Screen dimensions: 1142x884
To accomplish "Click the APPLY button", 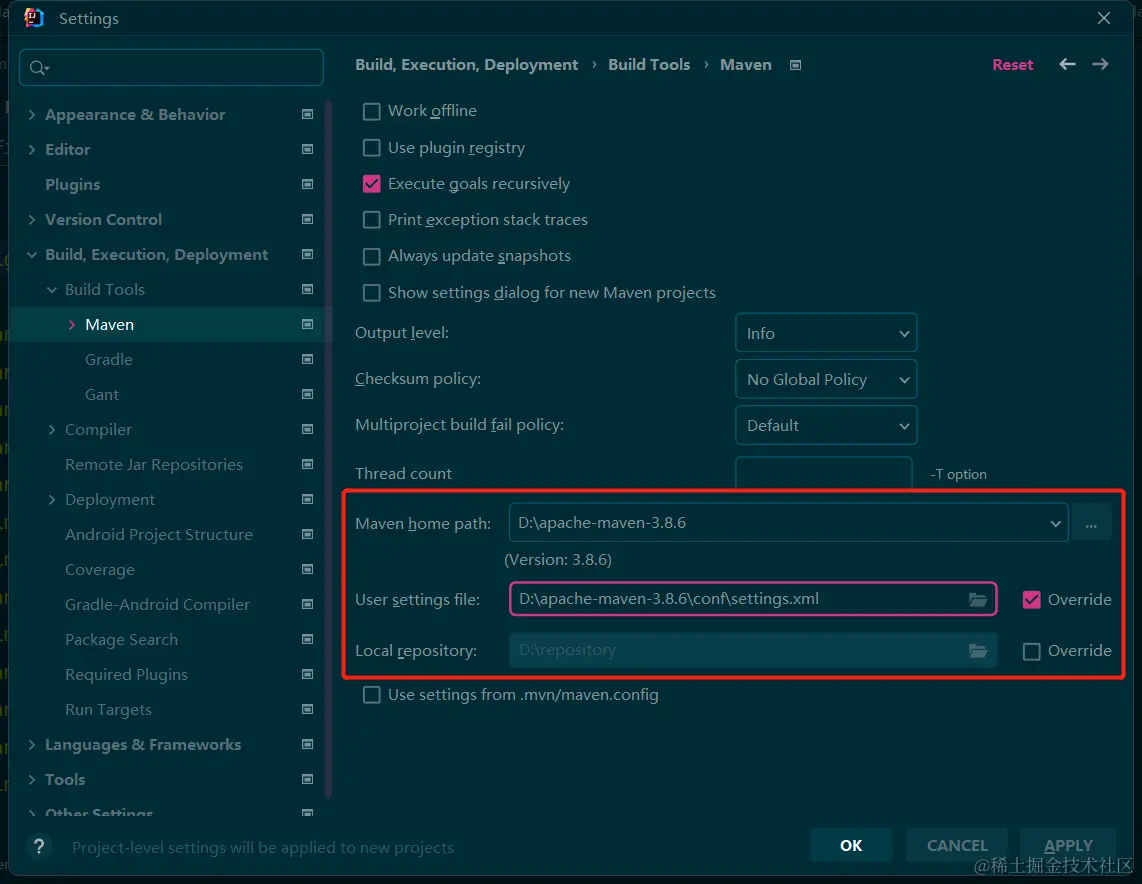I will [1068, 845].
